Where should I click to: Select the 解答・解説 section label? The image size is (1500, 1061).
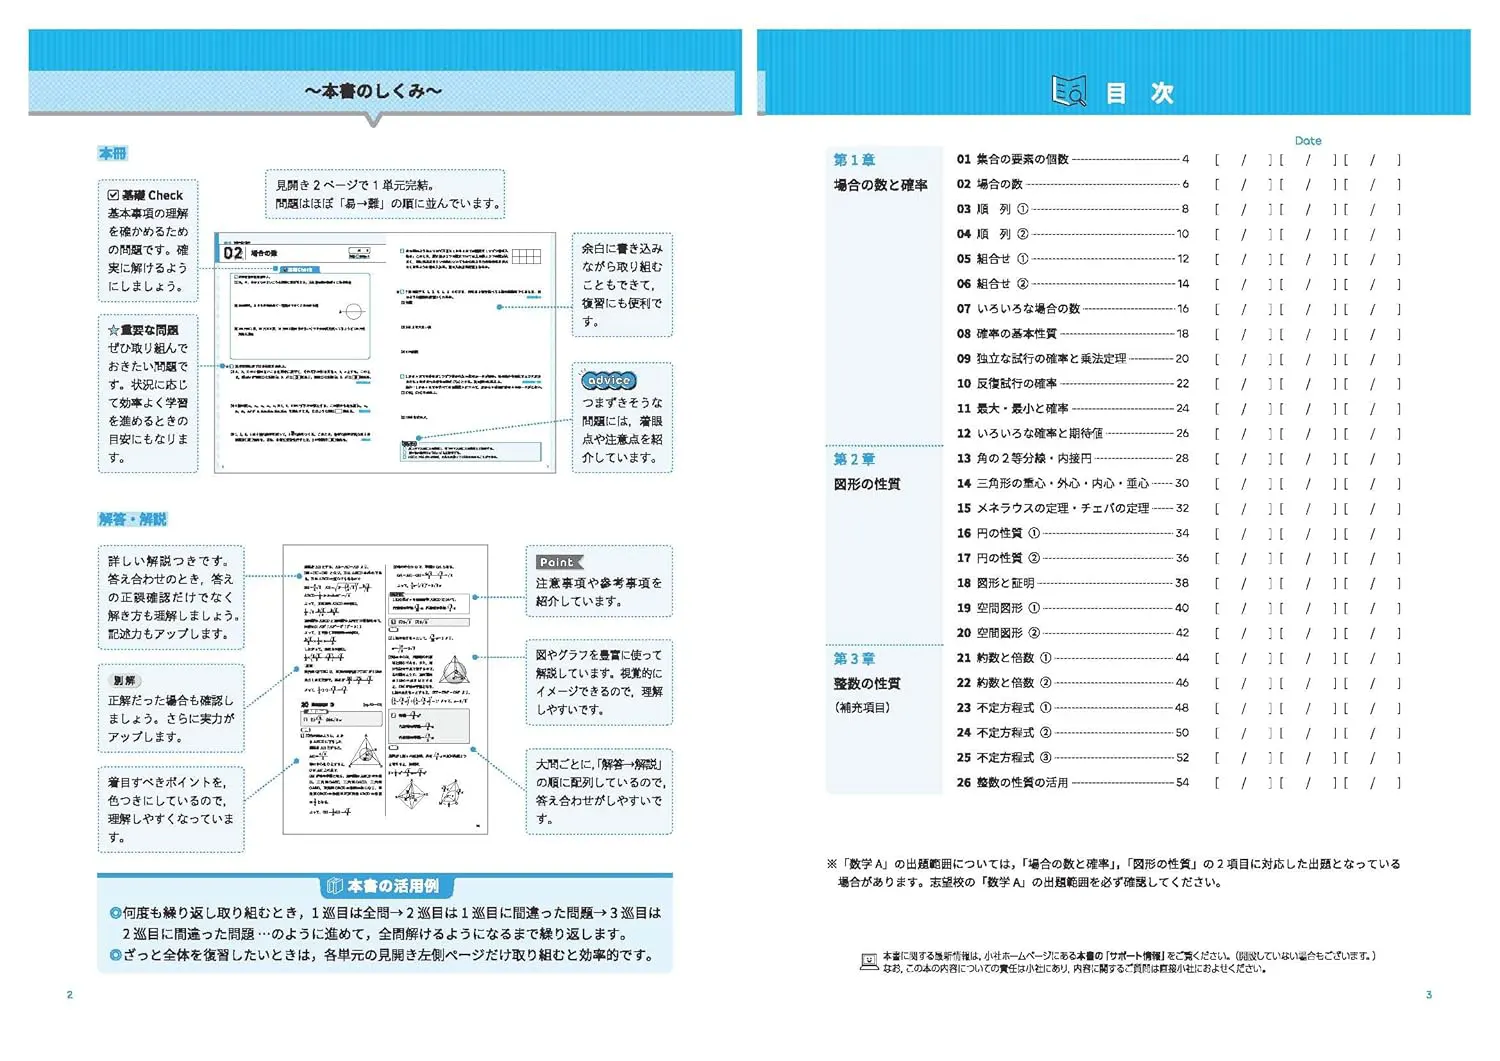pos(132,519)
